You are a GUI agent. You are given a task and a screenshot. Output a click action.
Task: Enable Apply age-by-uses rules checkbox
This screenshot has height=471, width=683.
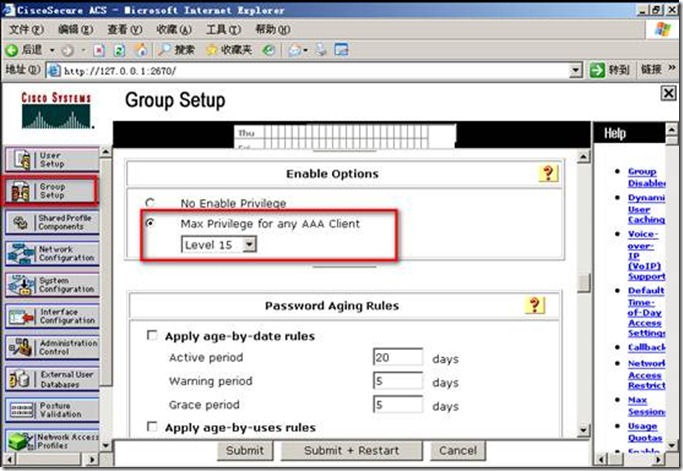pyautogui.click(x=152, y=427)
